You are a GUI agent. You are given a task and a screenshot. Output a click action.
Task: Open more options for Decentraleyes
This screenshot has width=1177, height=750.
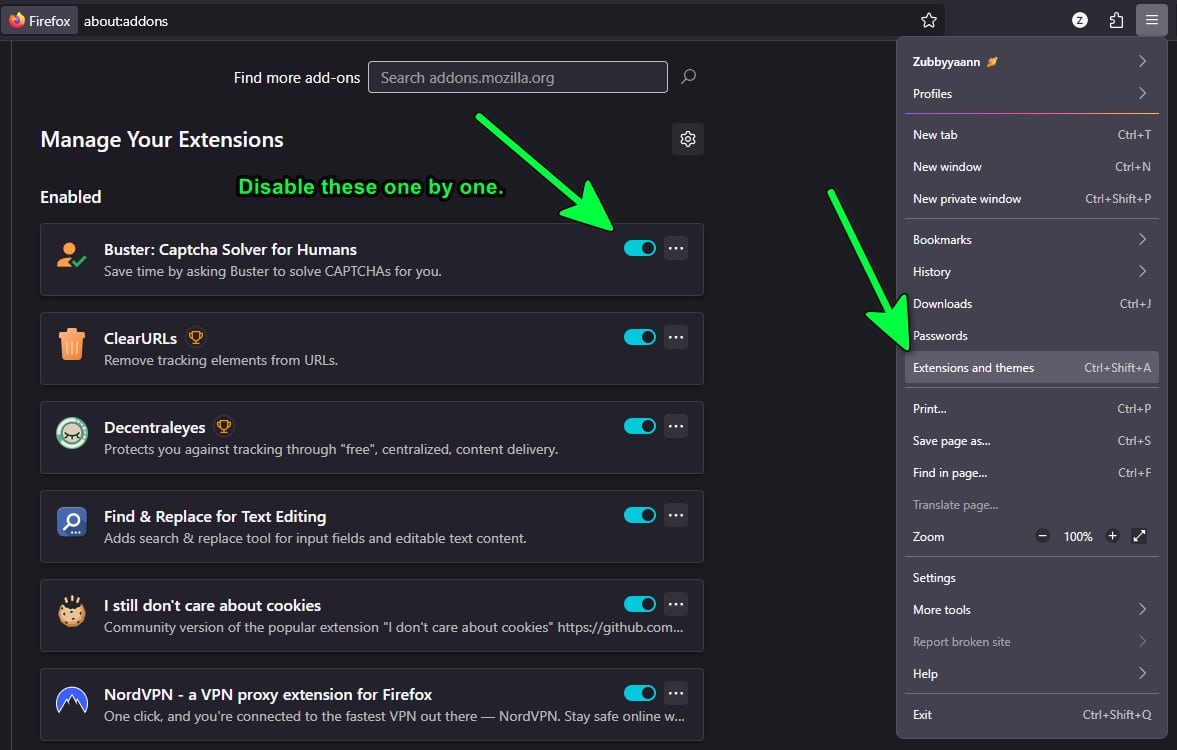[676, 426]
